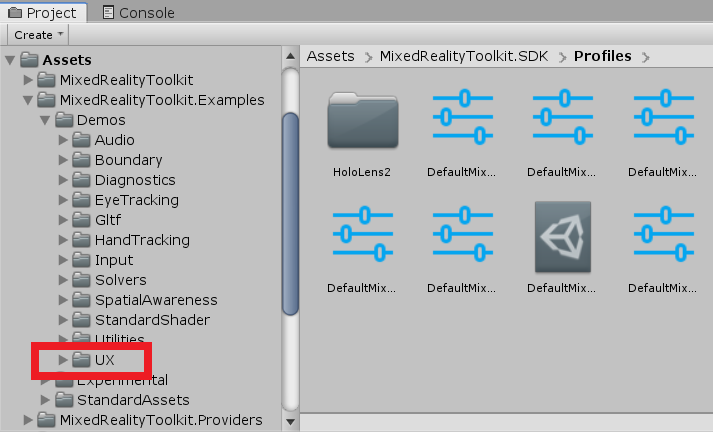Switch to the Console tab

[139, 13]
